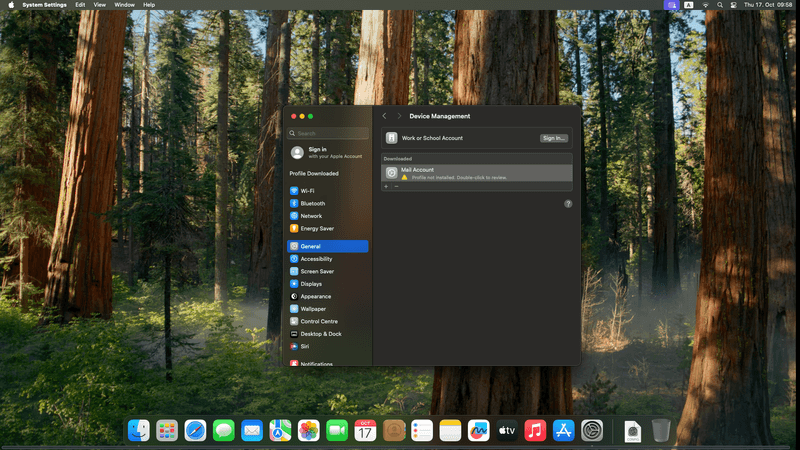
Task: Open Energy Saver settings
Action: coord(316,228)
